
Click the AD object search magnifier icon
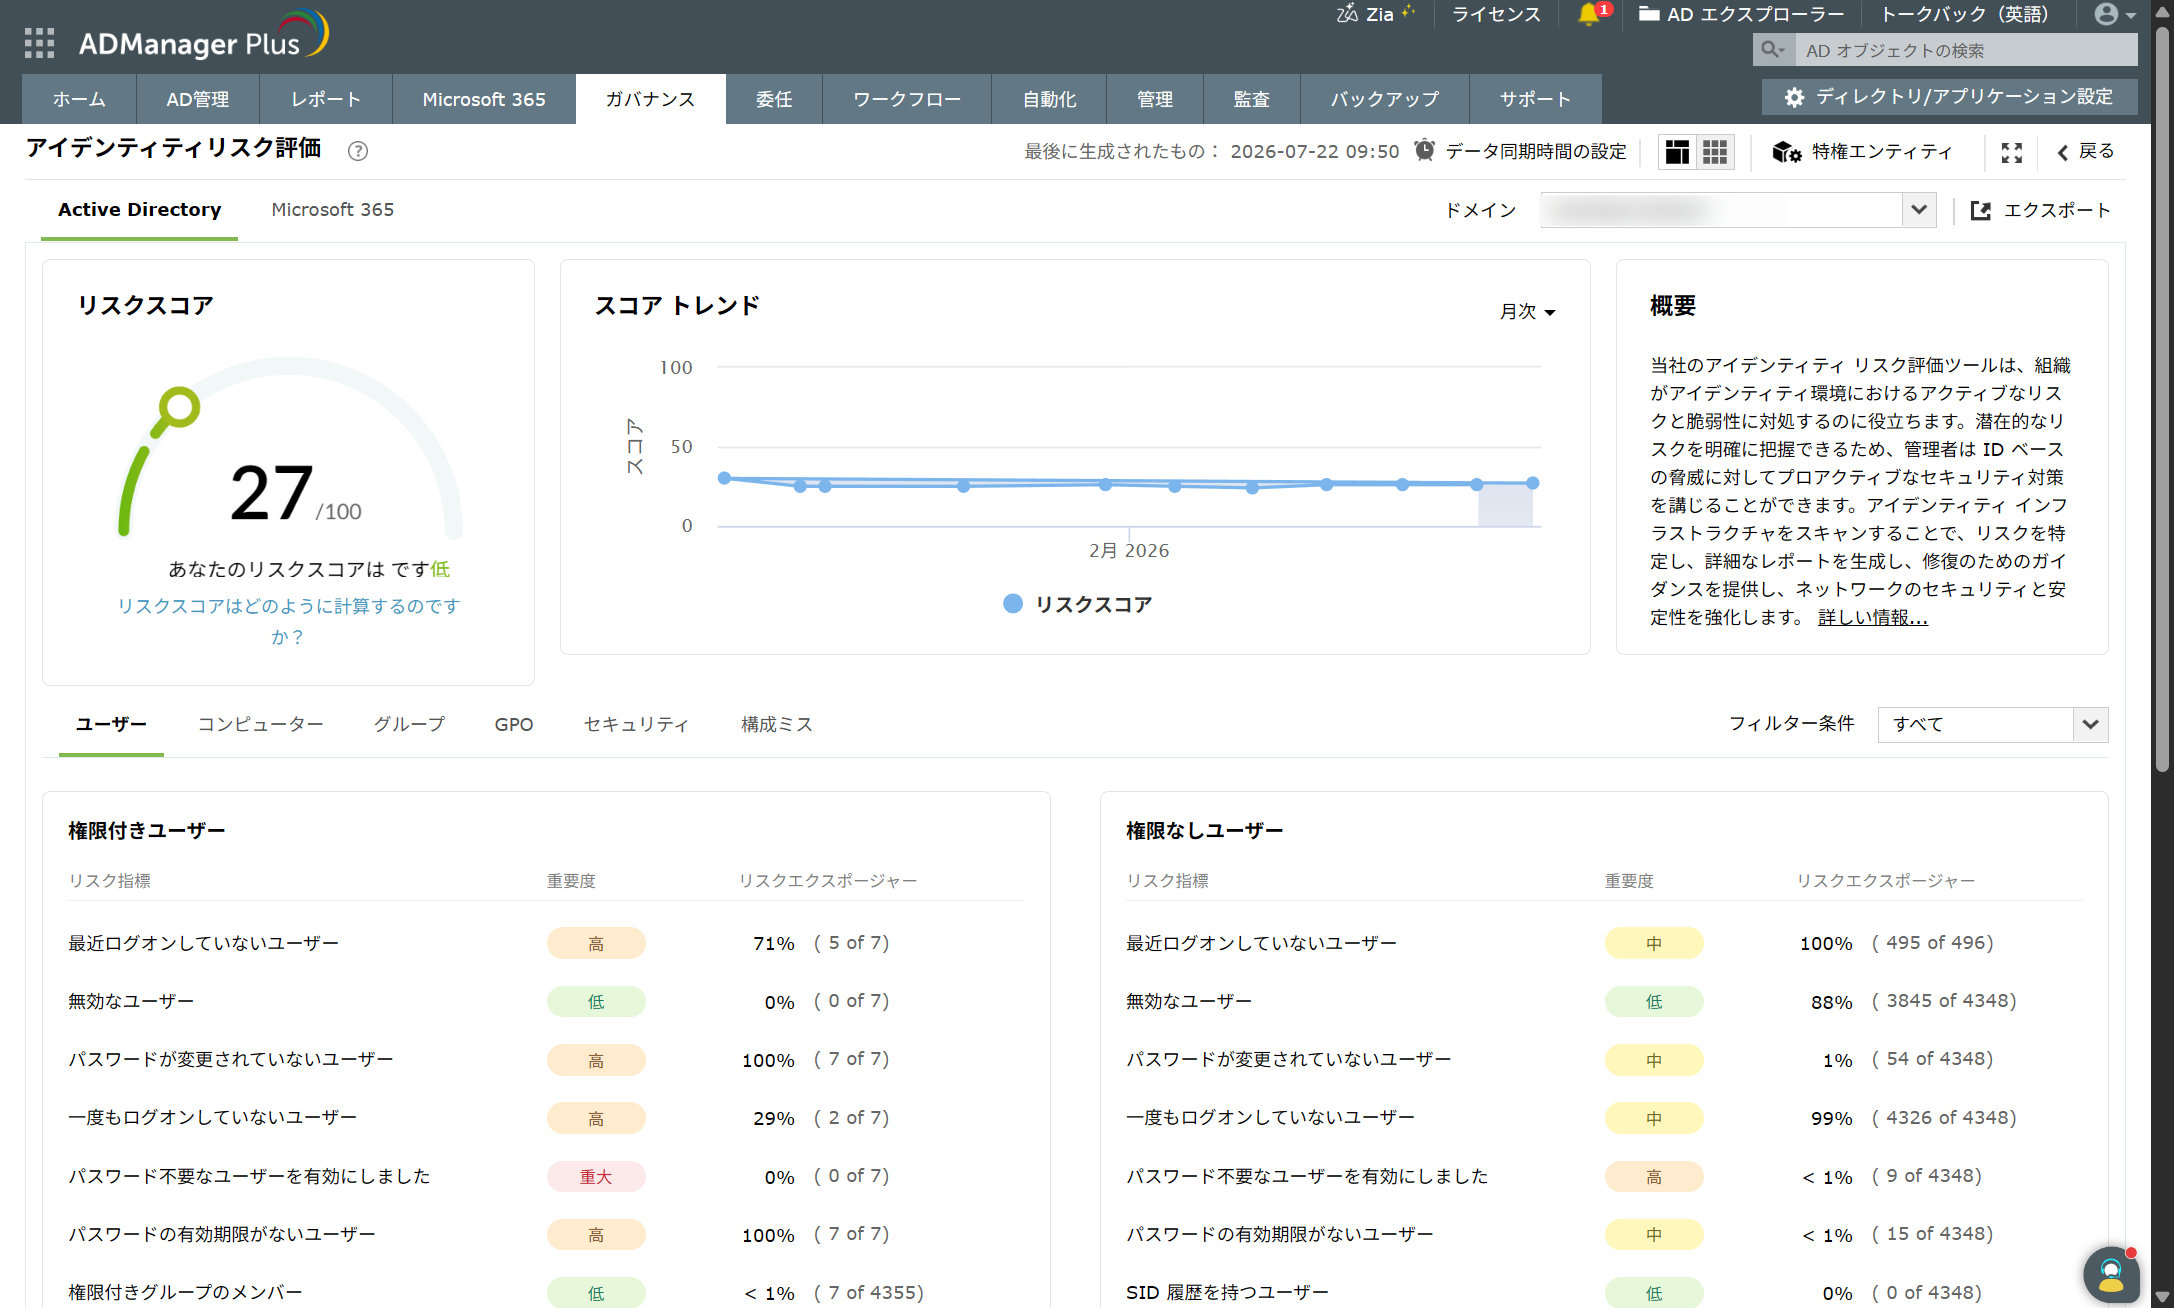click(1771, 49)
